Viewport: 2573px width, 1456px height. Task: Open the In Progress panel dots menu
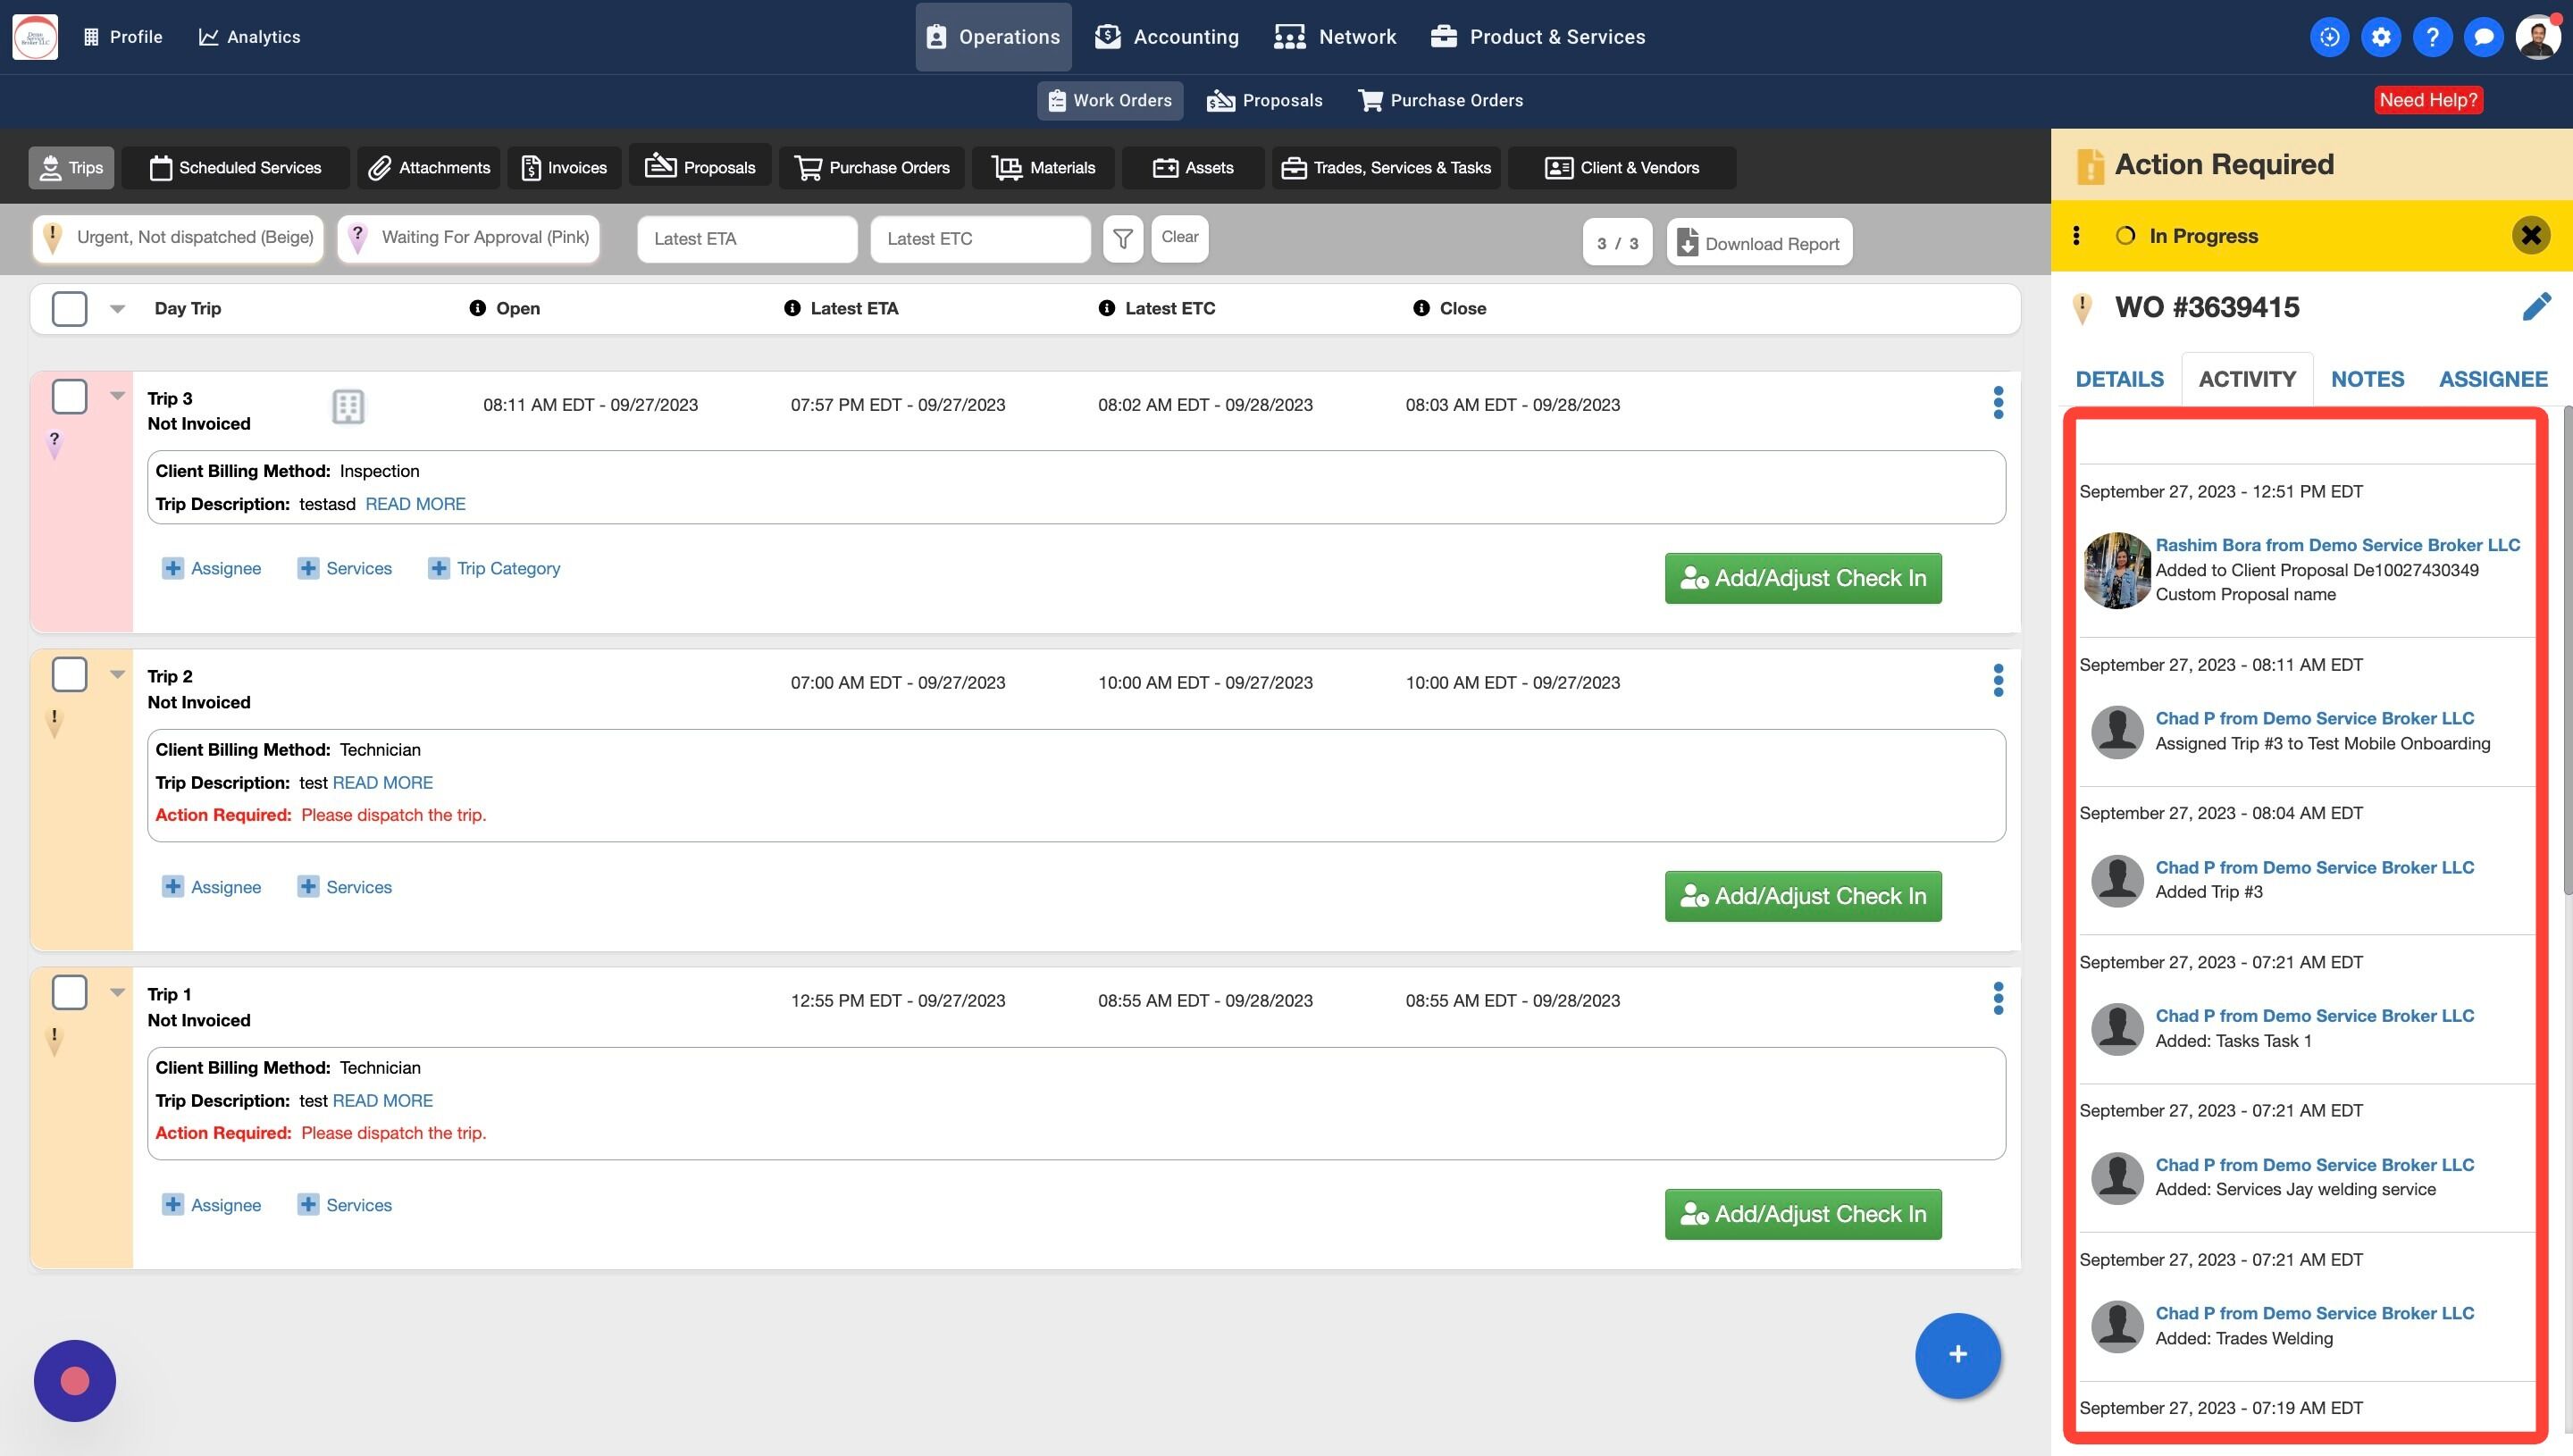point(2076,236)
